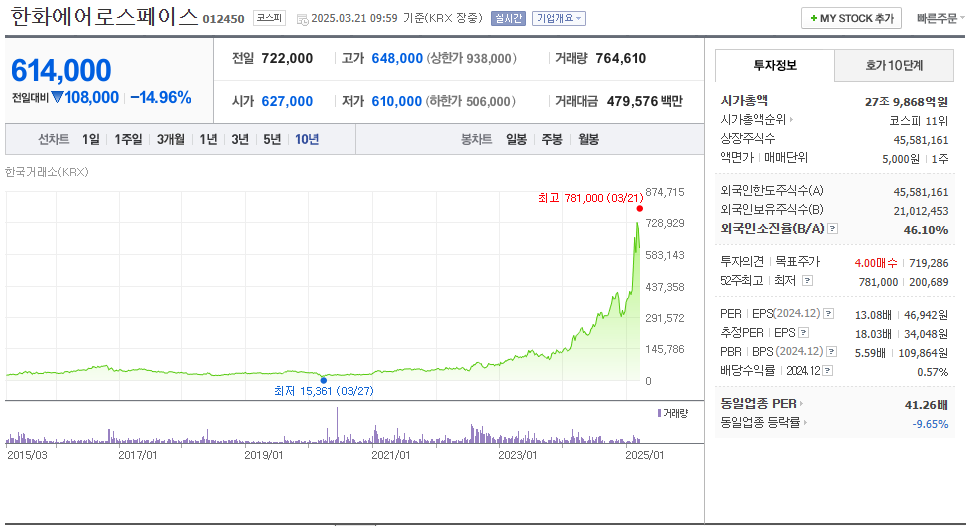Click the 시가 value 627,000
The height and width of the screenshot is (526, 968).
pyautogui.click(x=287, y=101)
